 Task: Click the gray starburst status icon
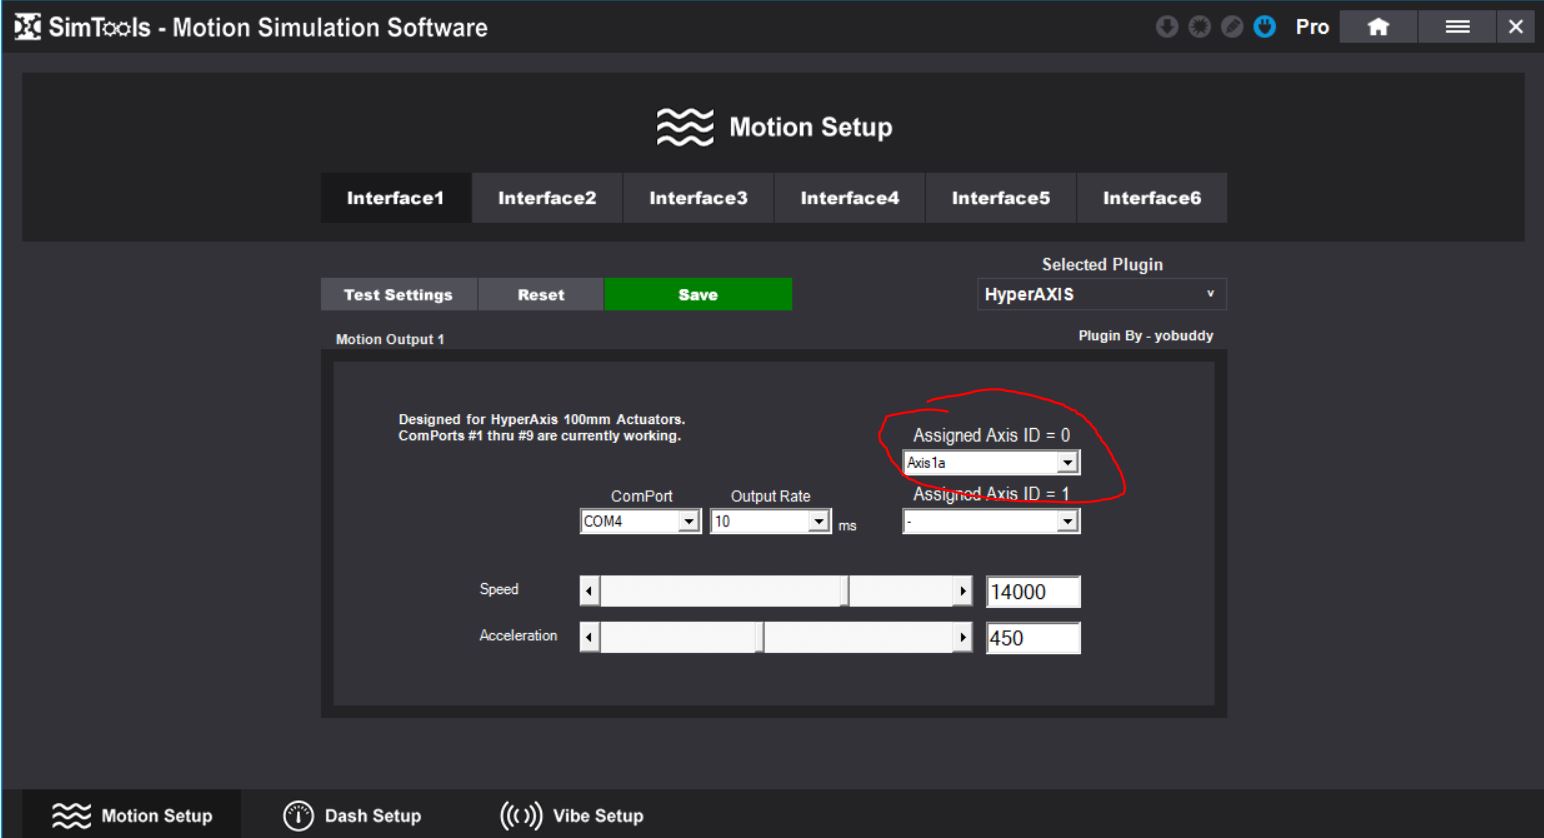pyautogui.click(x=1200, y=27)
